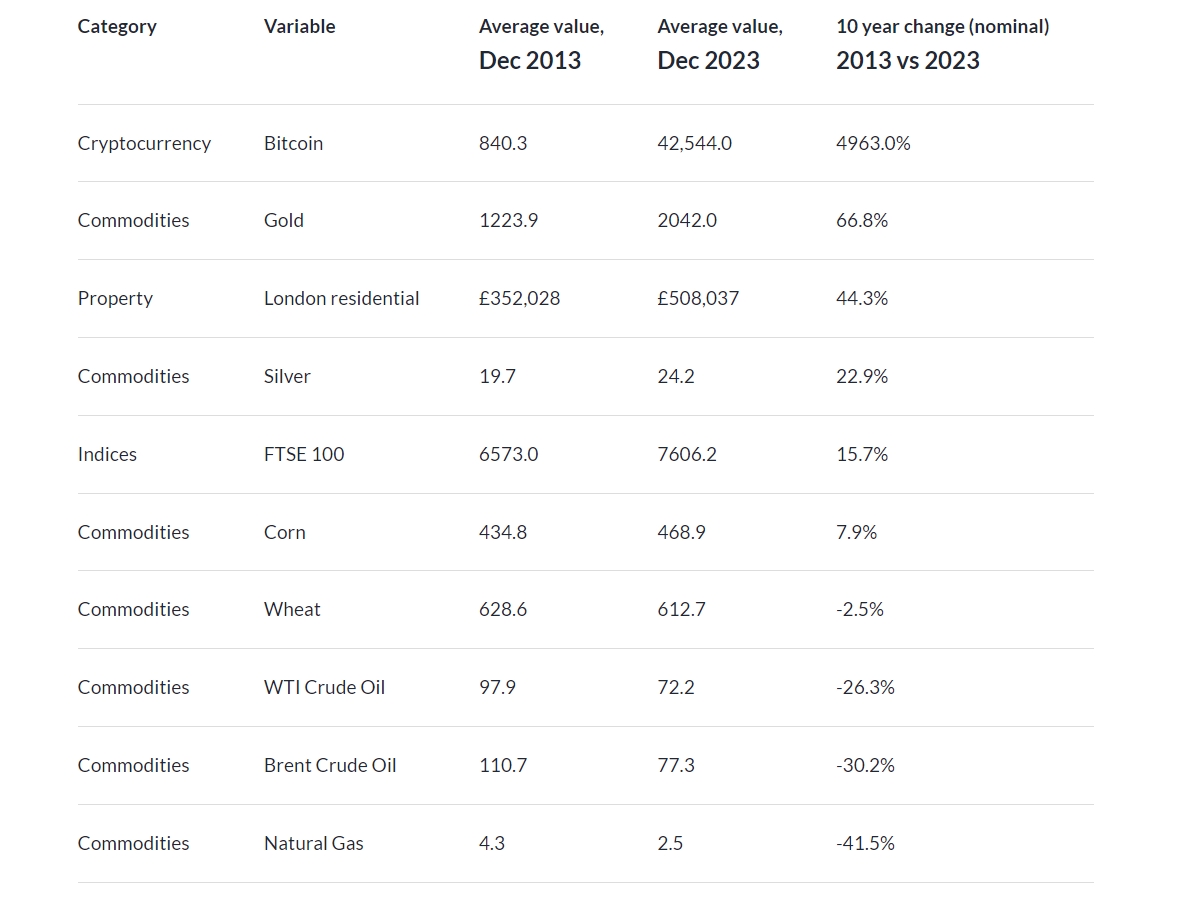Image resolution: width=1186 pixels, height=903 pixels.
Task: Click the WTI Crude Oil cell
Action: pyautogui.click(x=324, y=687)
